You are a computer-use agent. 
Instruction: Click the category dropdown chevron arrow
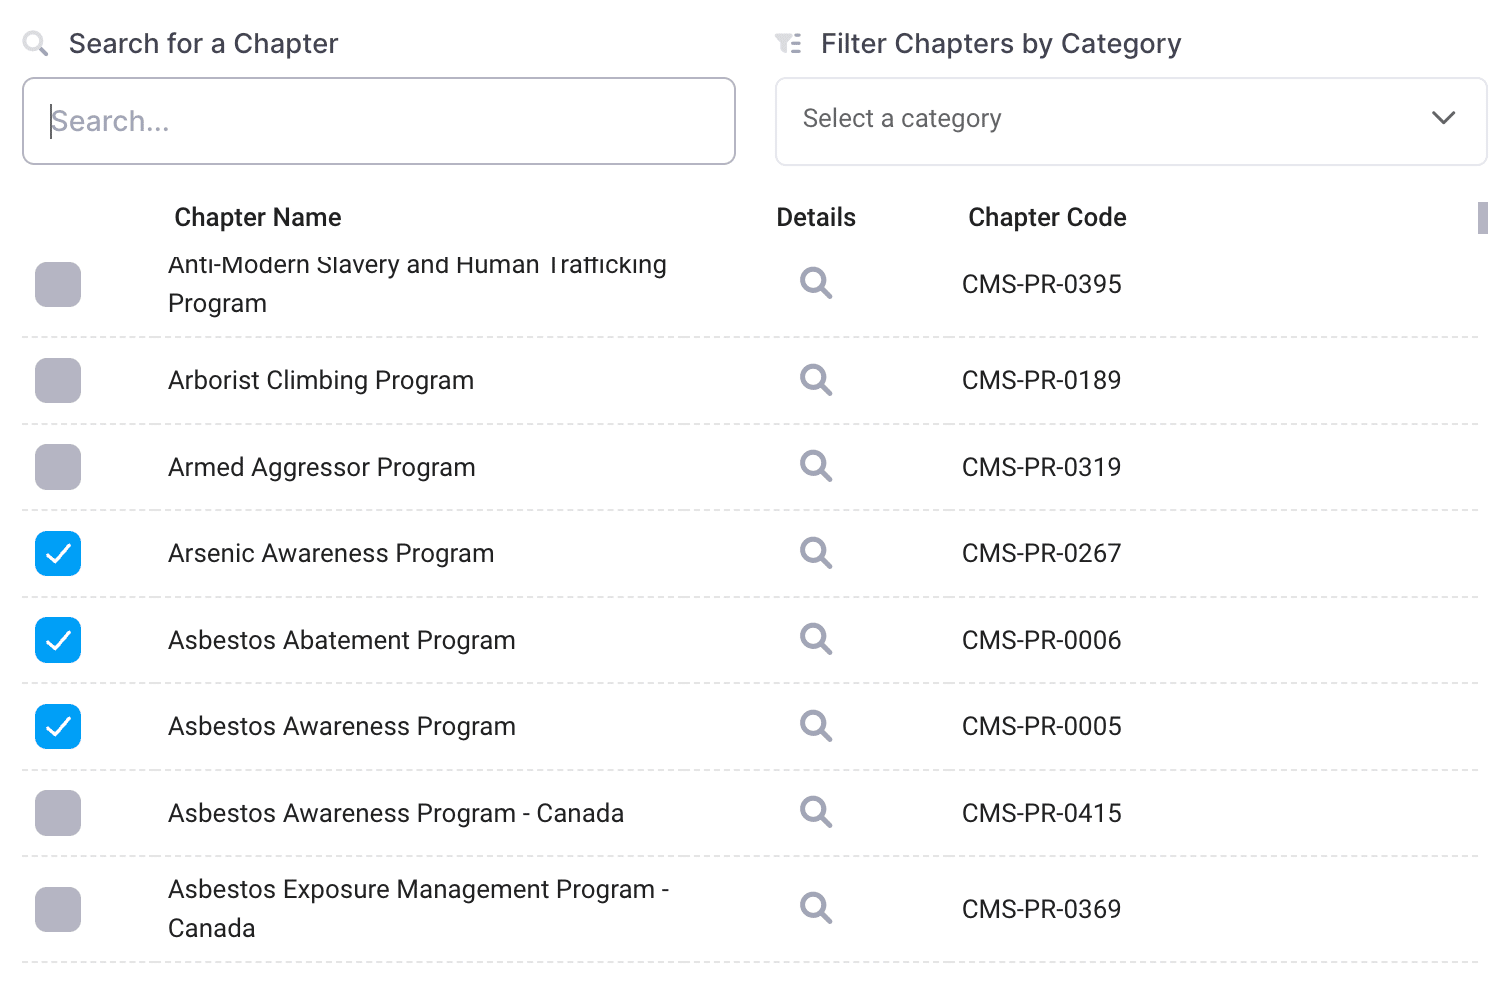[1443, 118]
